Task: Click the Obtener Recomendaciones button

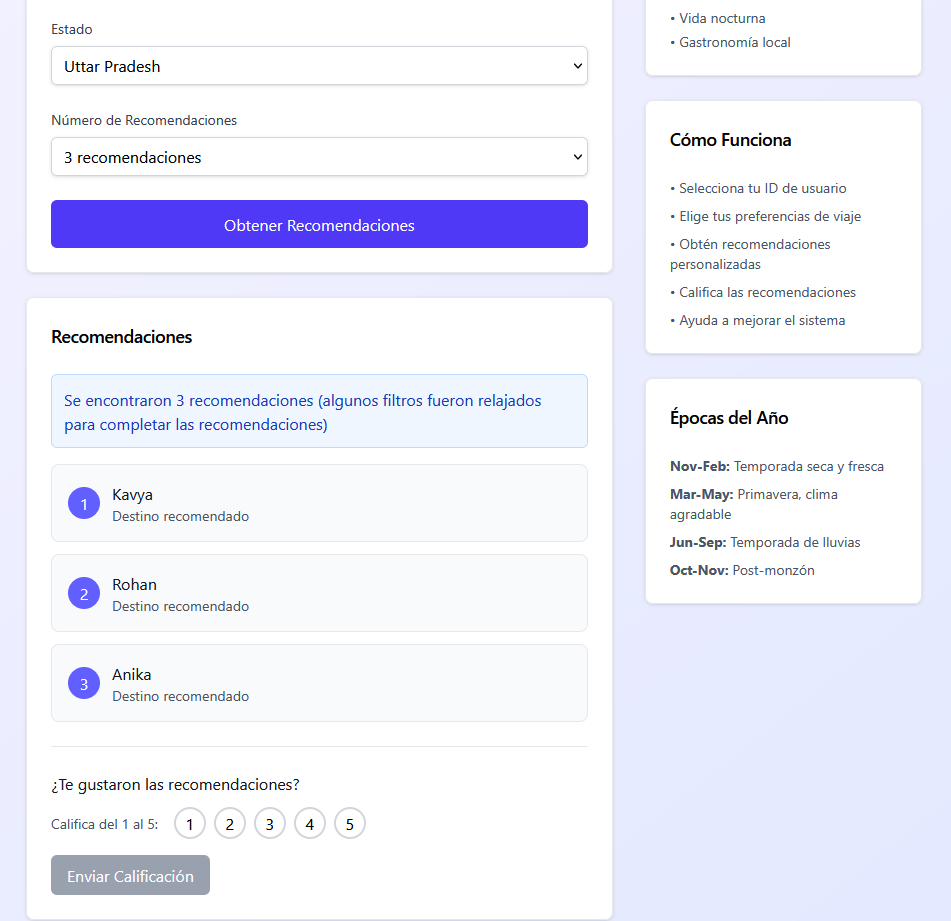Action: click(x=319, y=224)
